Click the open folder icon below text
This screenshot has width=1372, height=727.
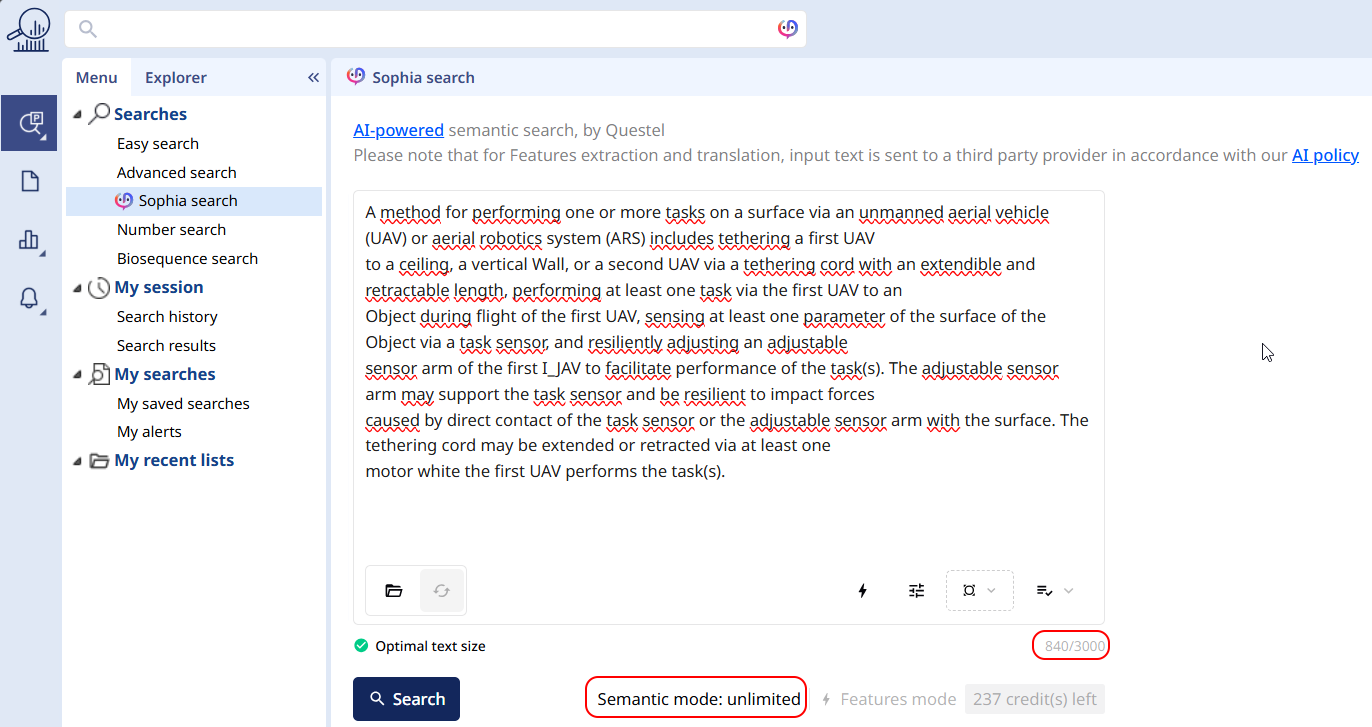click(394, 591)
